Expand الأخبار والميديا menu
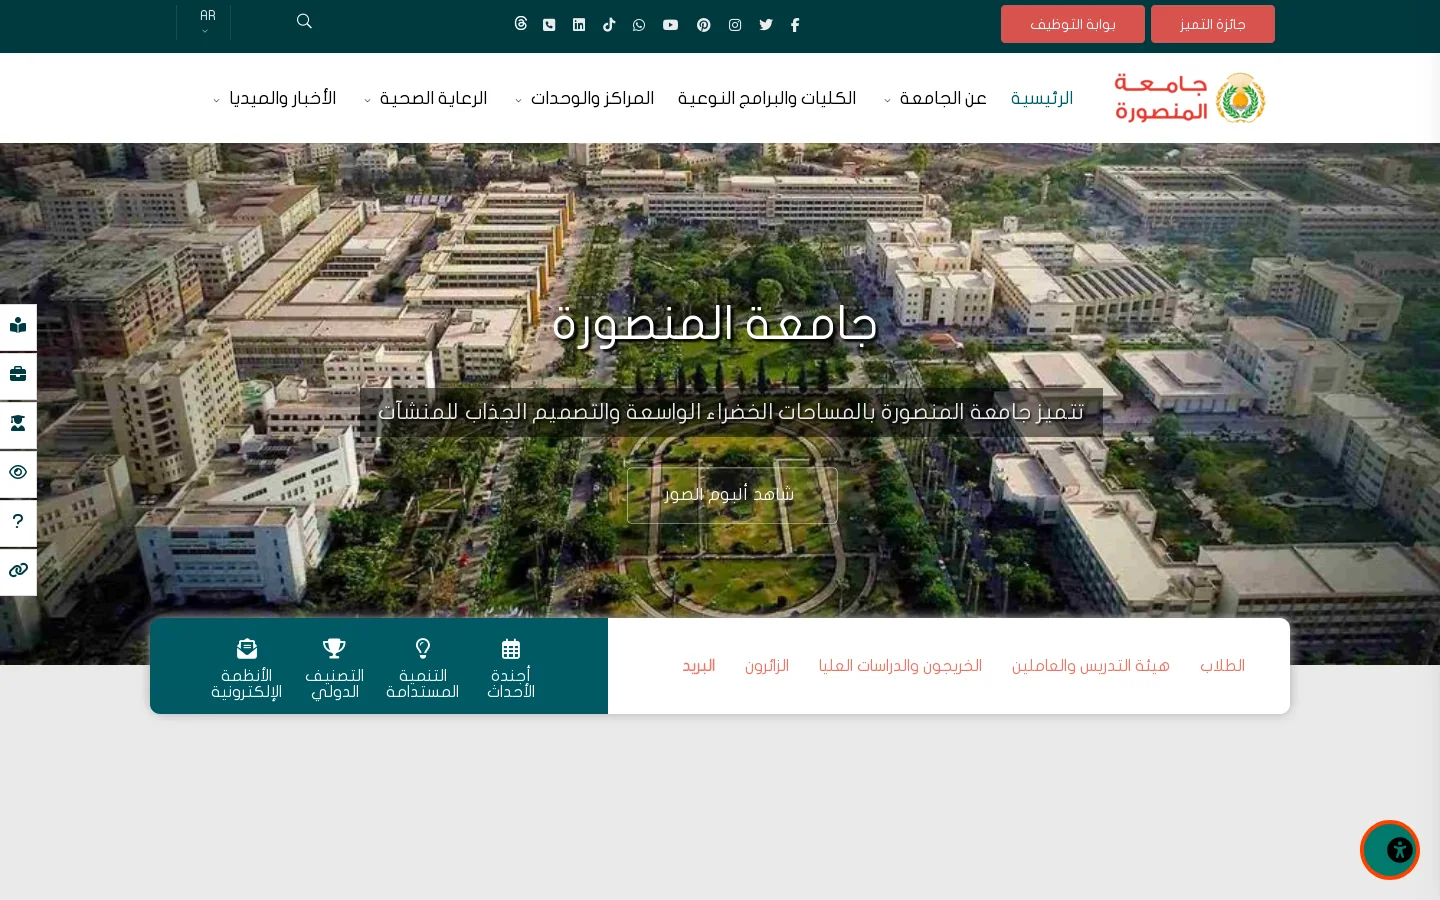The height and width of the screenshot is (900, 1440). 275,98
